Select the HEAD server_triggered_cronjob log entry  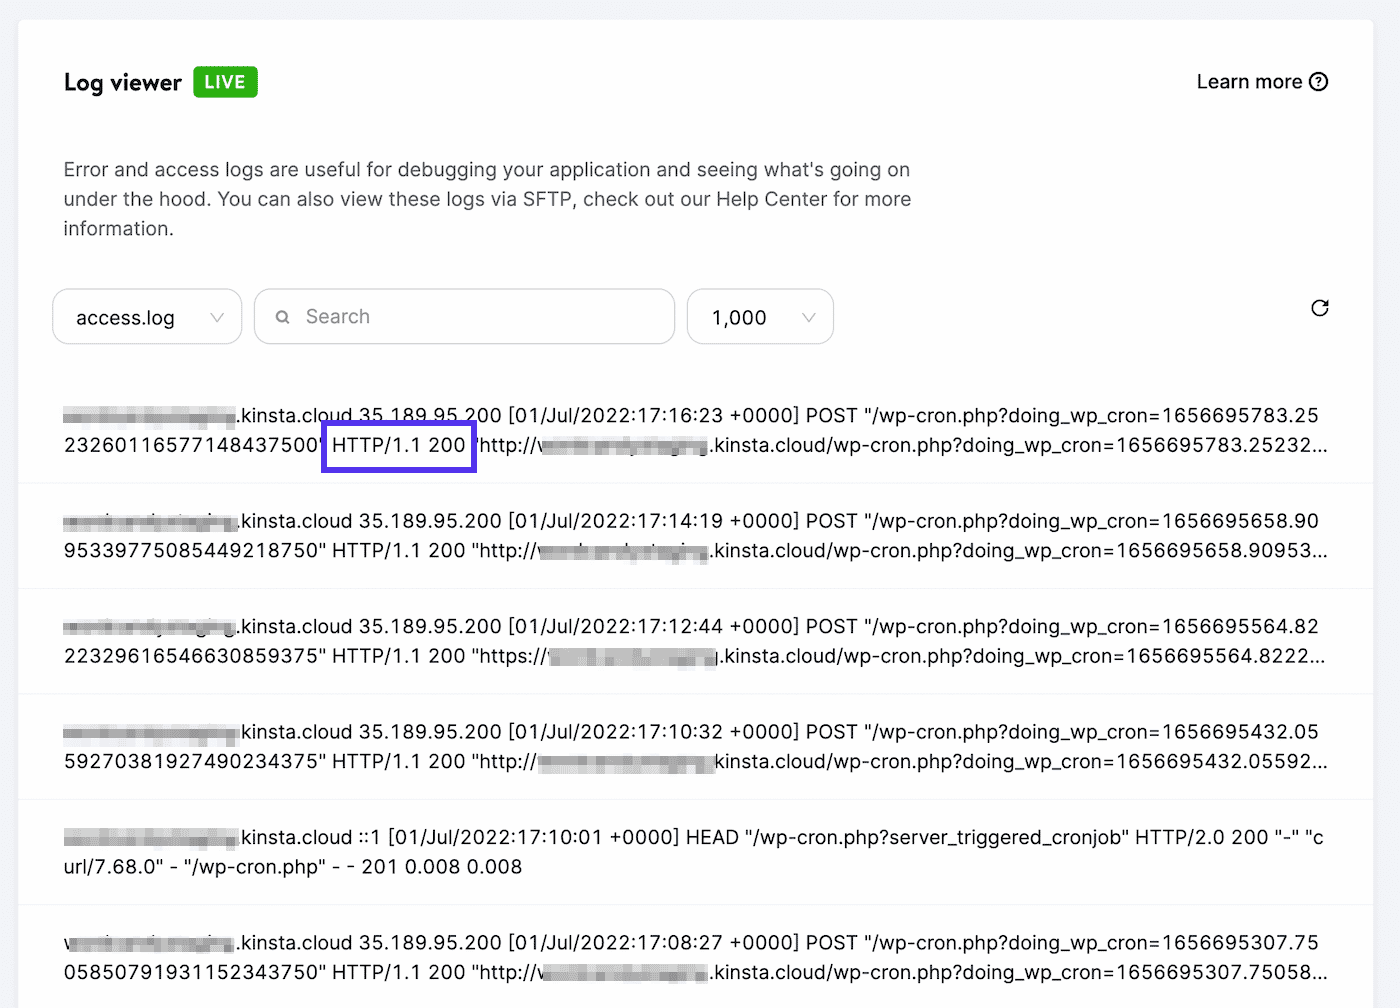click(690, 851)
